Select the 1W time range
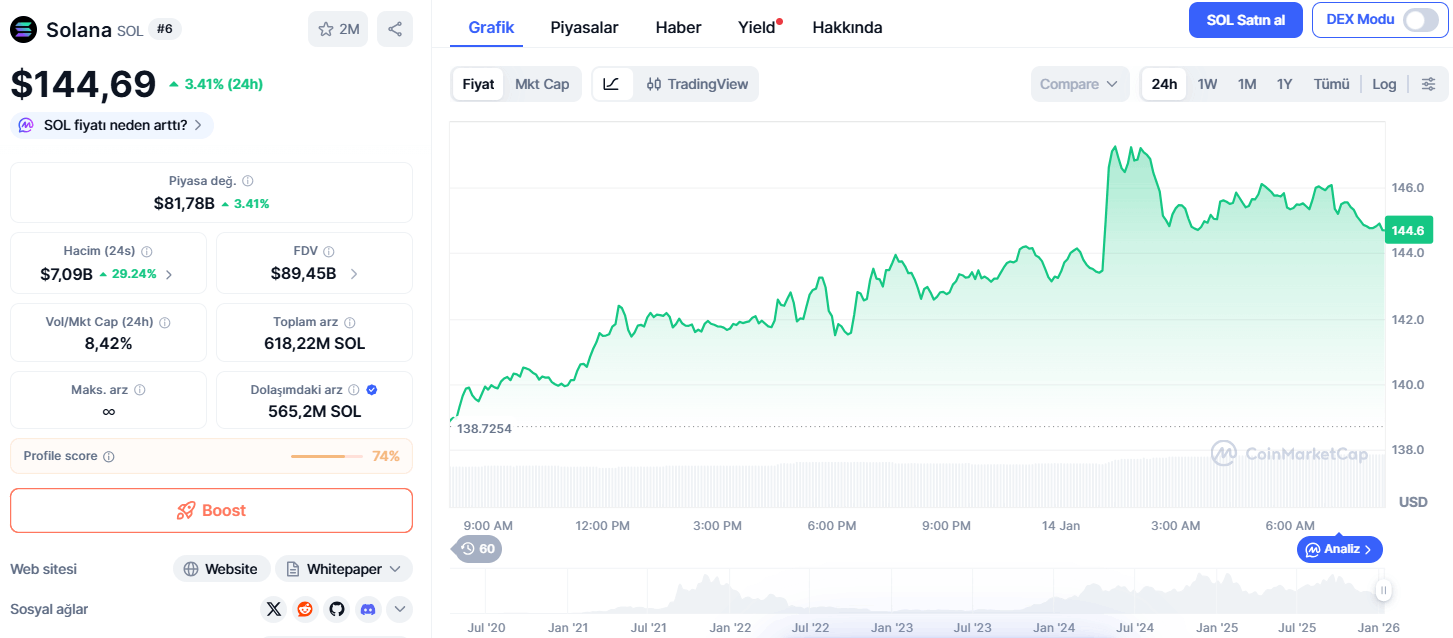The image size is (1453, 638). click(x=1207, y=84)
